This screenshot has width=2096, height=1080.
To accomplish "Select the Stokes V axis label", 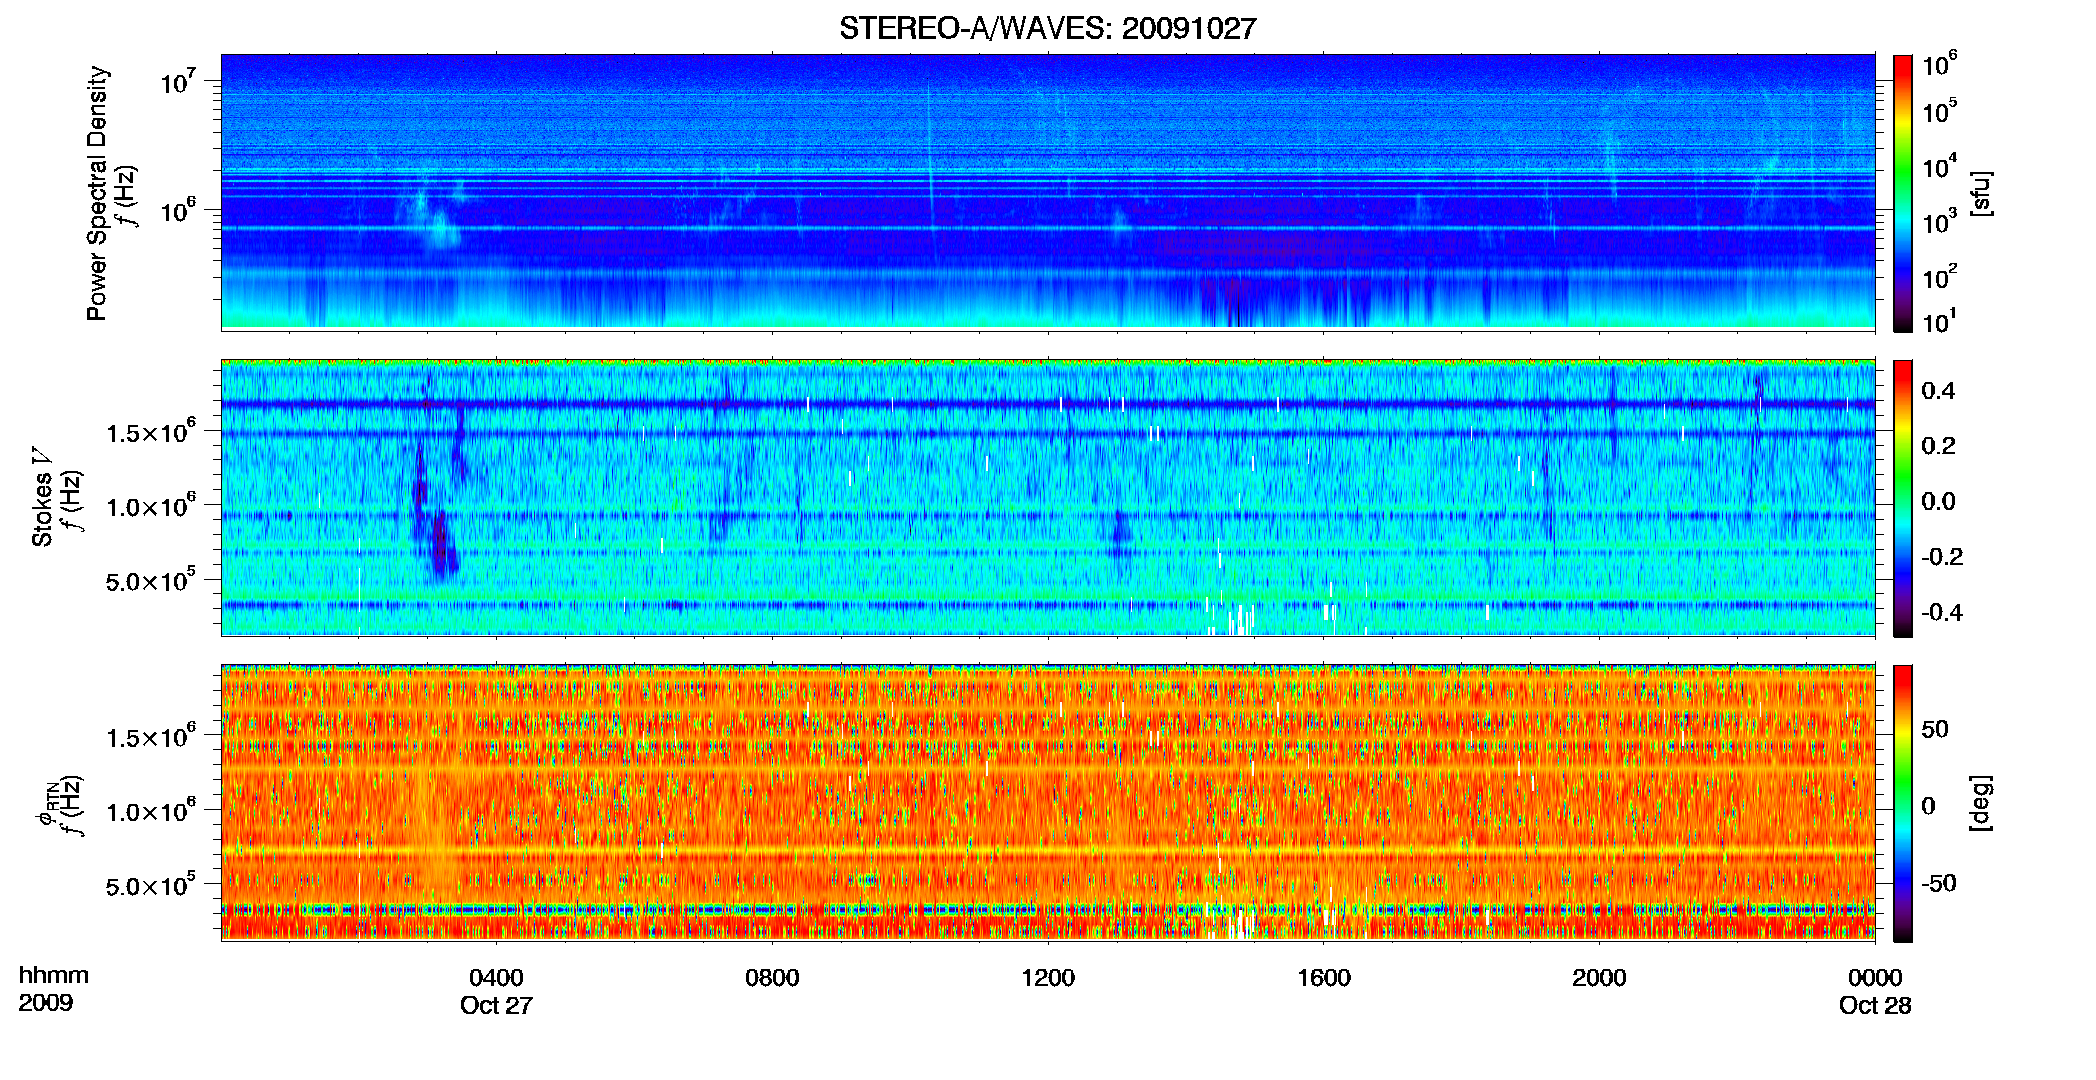I will (41, 498).
